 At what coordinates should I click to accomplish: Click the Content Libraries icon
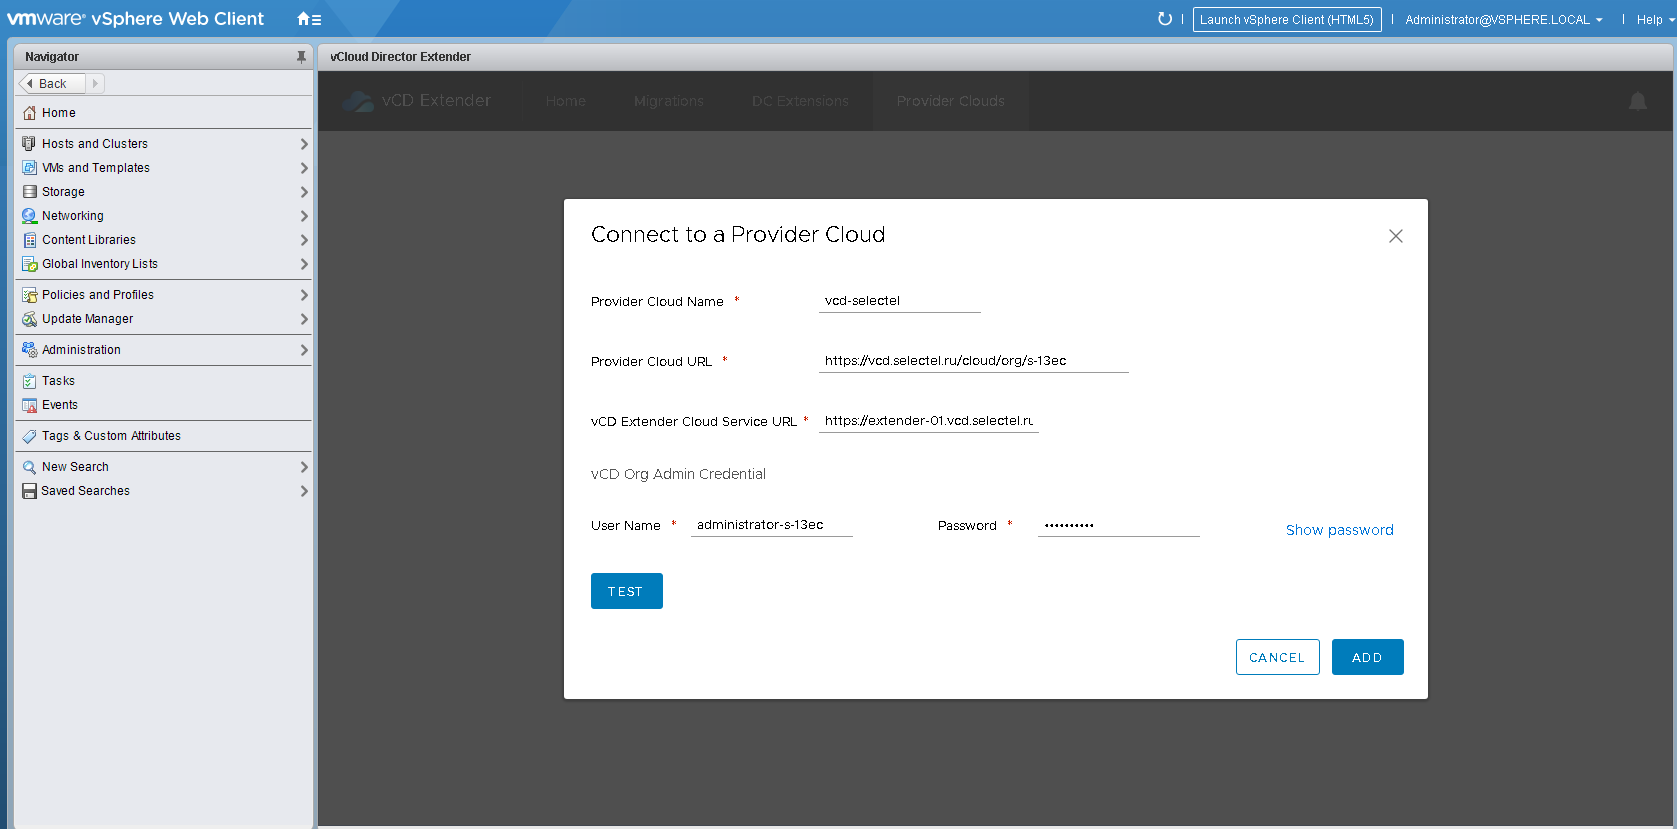pos(30,240)
